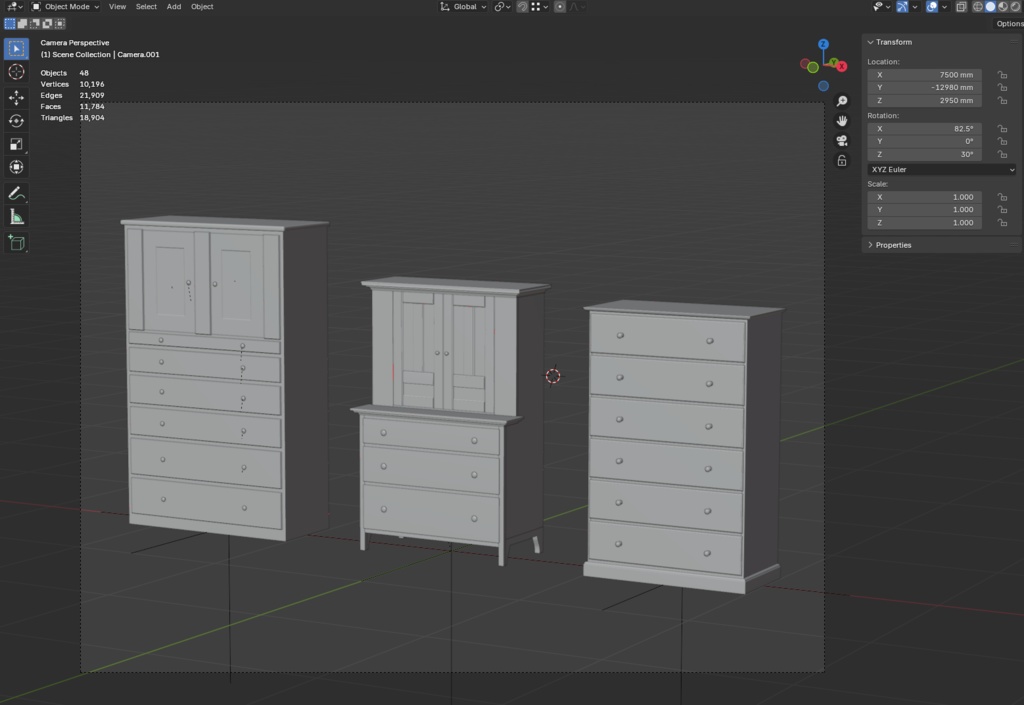This screenshot has height=705, width=1024.
Task: Toggle the snapping magnet button
Action: tap(522, 7)
